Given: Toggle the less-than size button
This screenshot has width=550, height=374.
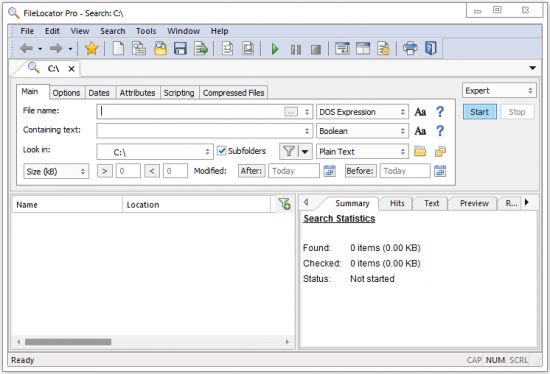Looking at the screenshot, I should coord(152,171).
